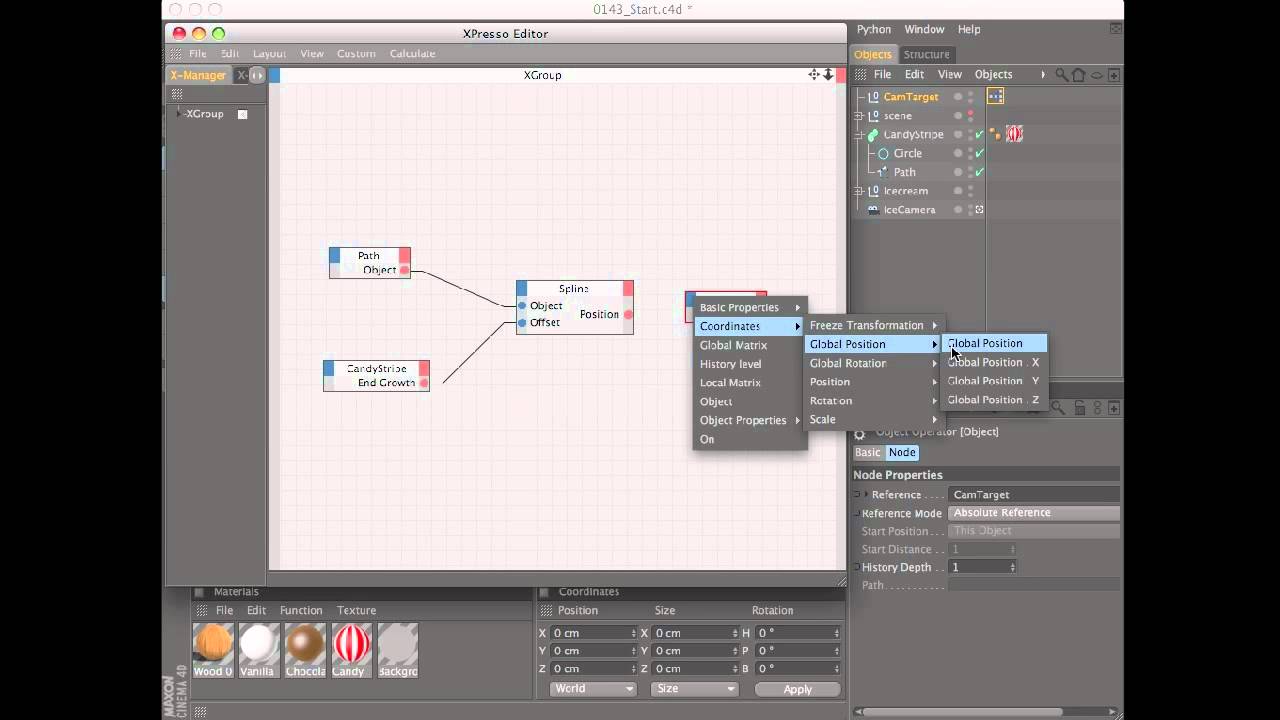Toggle CamTarget layer dot
This screenshot has width=1280, height=720.
coord(958,97)
